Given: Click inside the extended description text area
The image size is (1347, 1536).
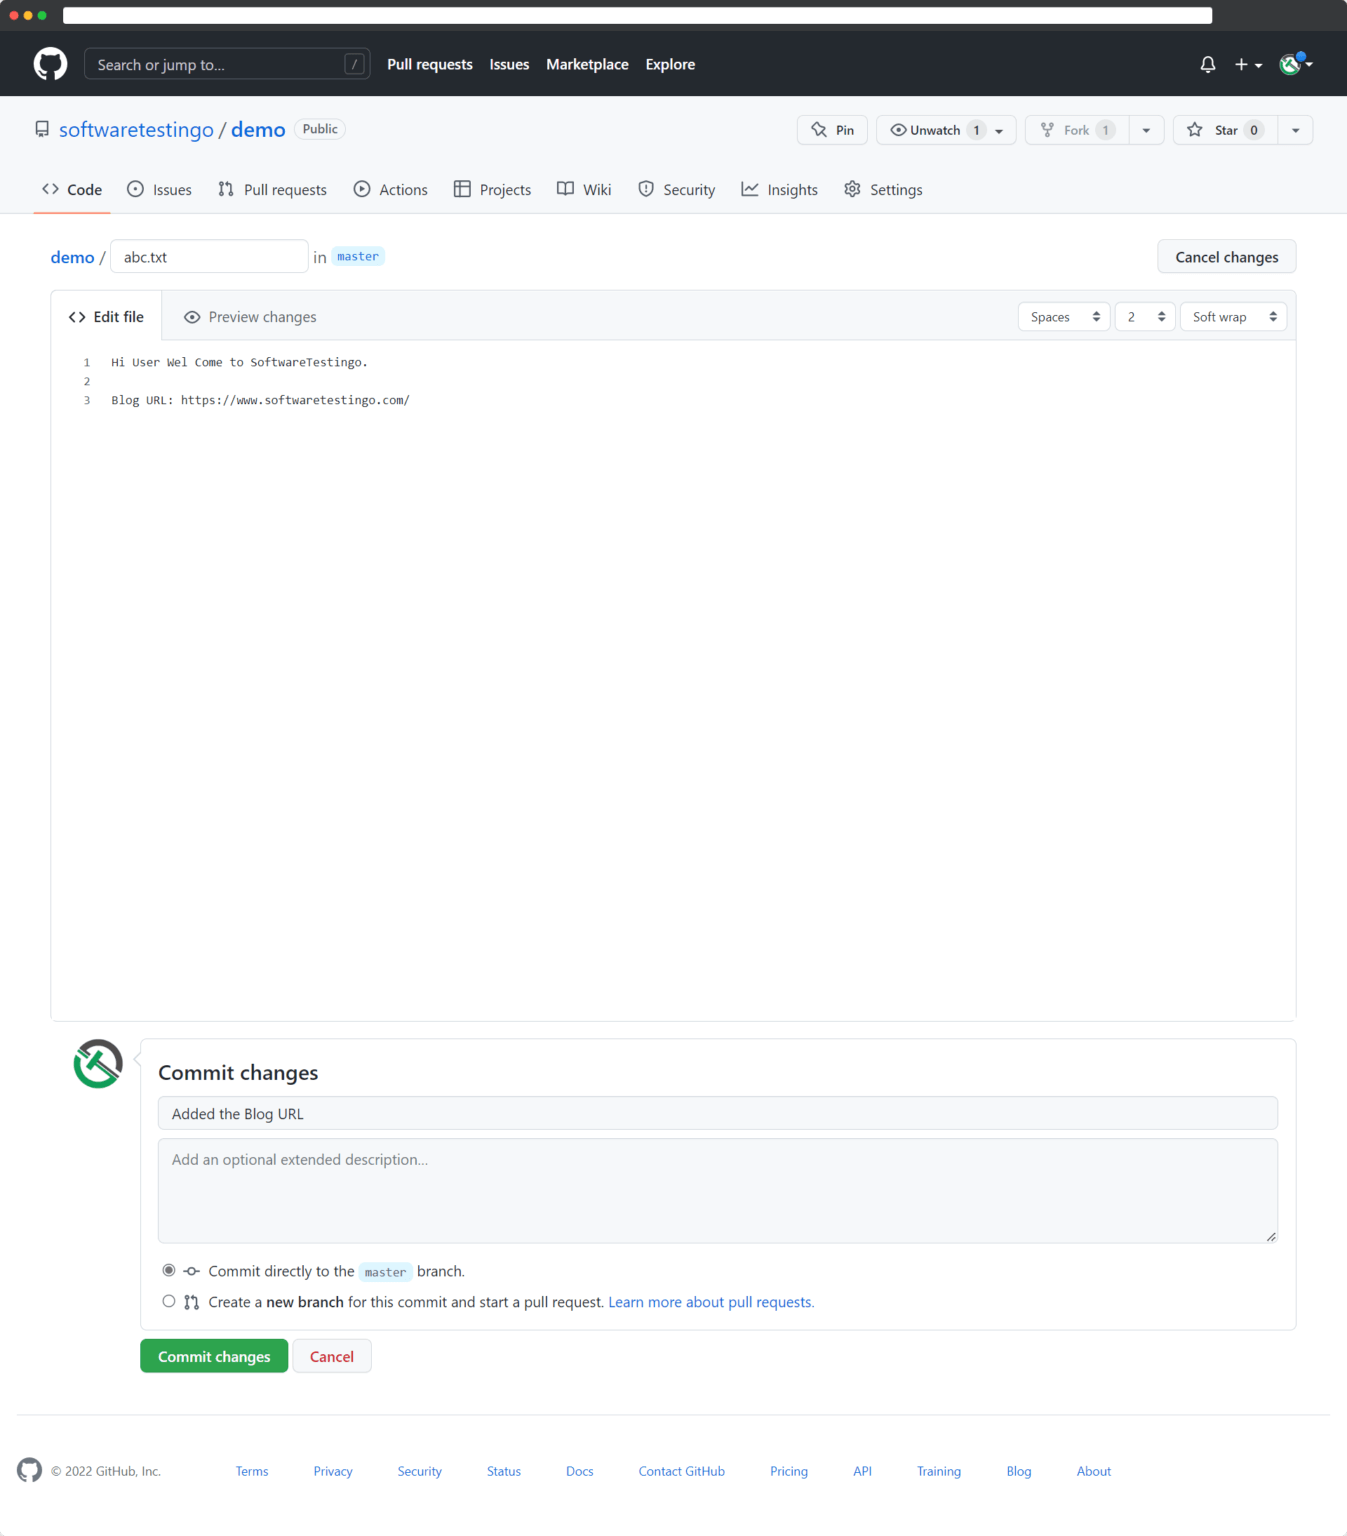Looking at the screenshot, I should [716, 1190].
